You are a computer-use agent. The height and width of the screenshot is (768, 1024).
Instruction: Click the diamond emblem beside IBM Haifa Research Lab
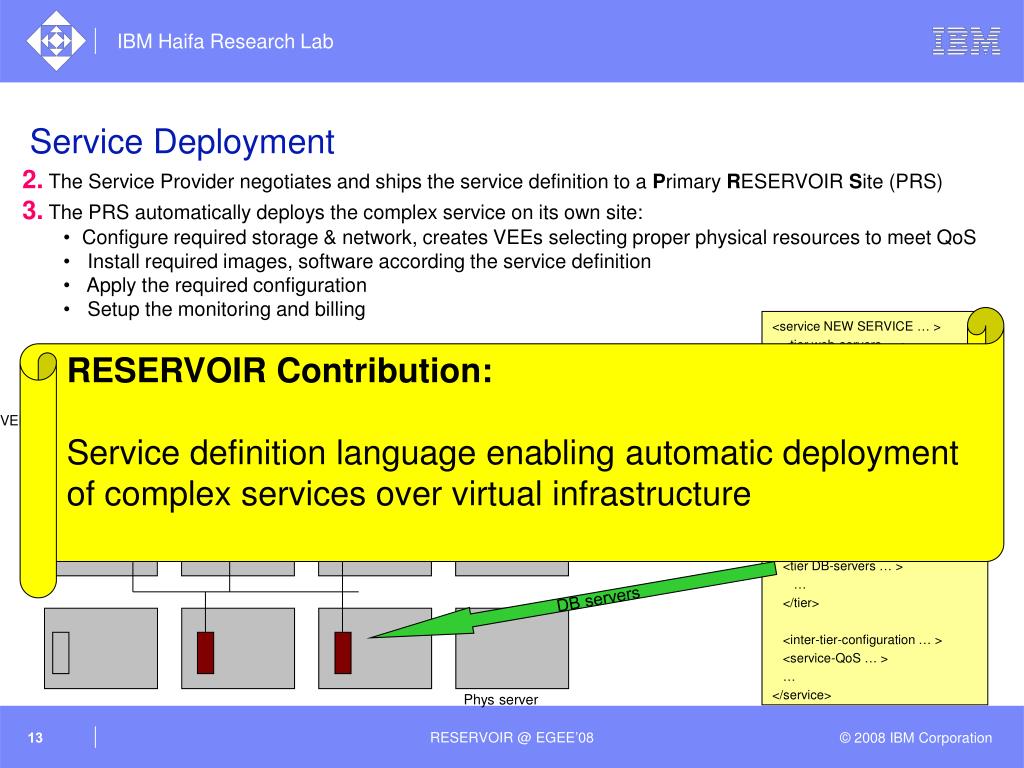tap(56, 40)
